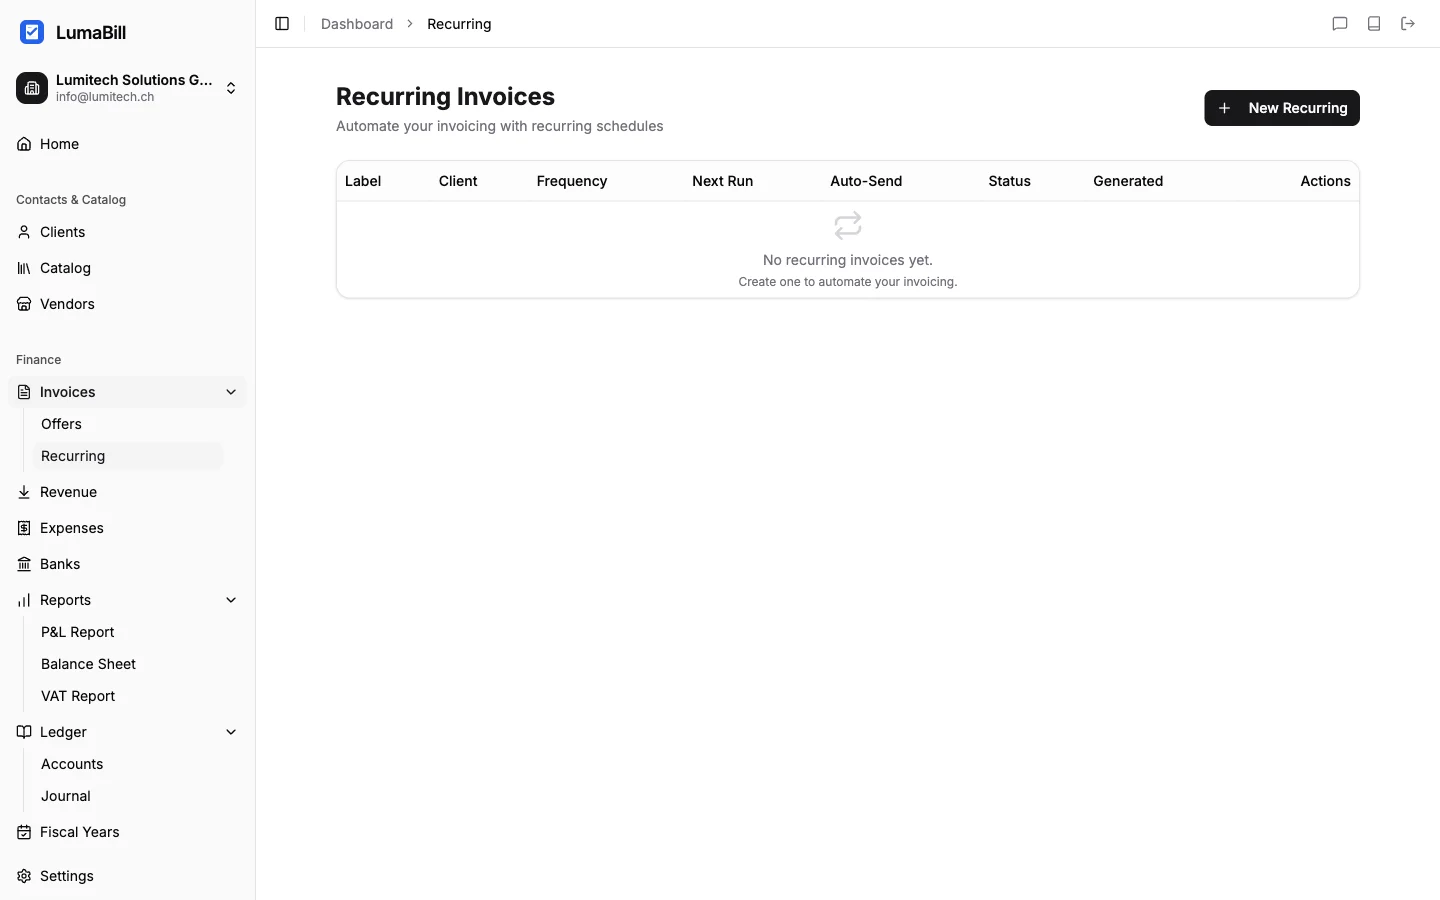
Task: Click the New Recurring button
Action: pyautogui.click(x=1282, y=108)
